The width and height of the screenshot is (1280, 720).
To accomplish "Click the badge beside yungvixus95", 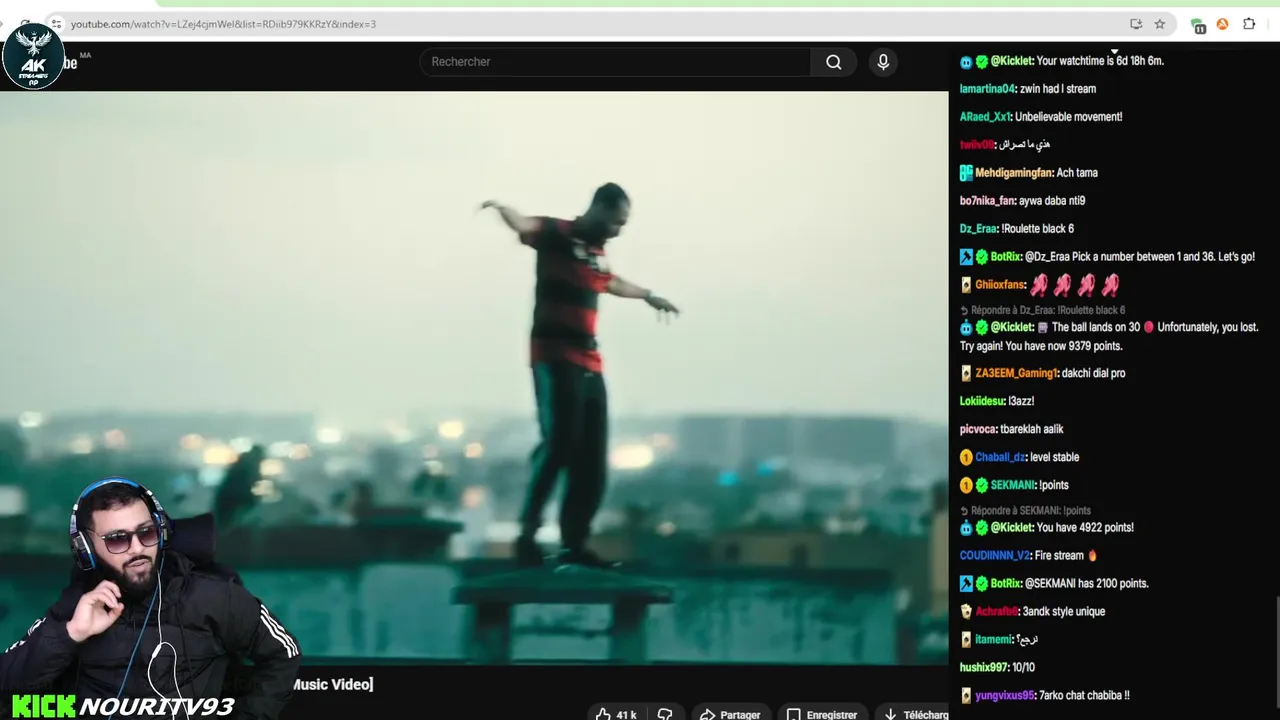I will (966, 695).
